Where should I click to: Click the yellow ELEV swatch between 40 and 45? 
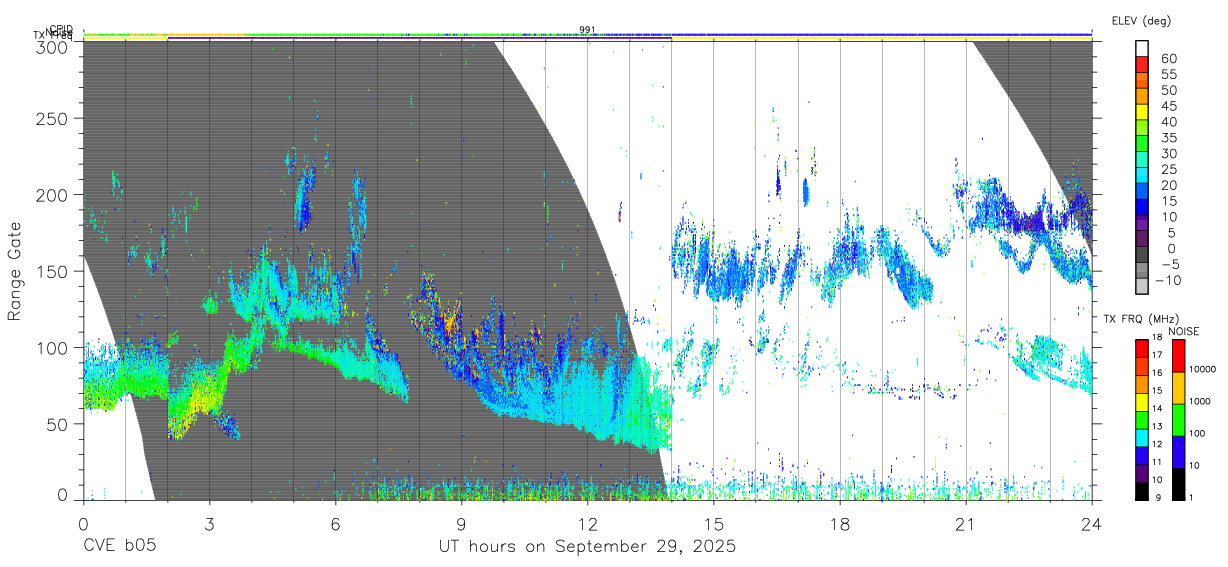tap(1142, 113)
